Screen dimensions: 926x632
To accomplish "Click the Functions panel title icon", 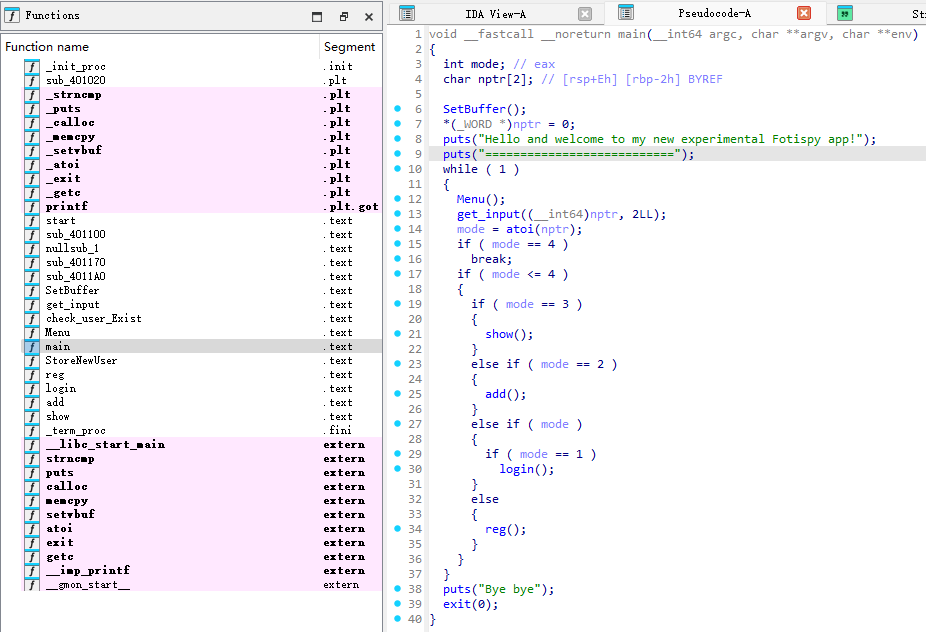I will (12, 16).
